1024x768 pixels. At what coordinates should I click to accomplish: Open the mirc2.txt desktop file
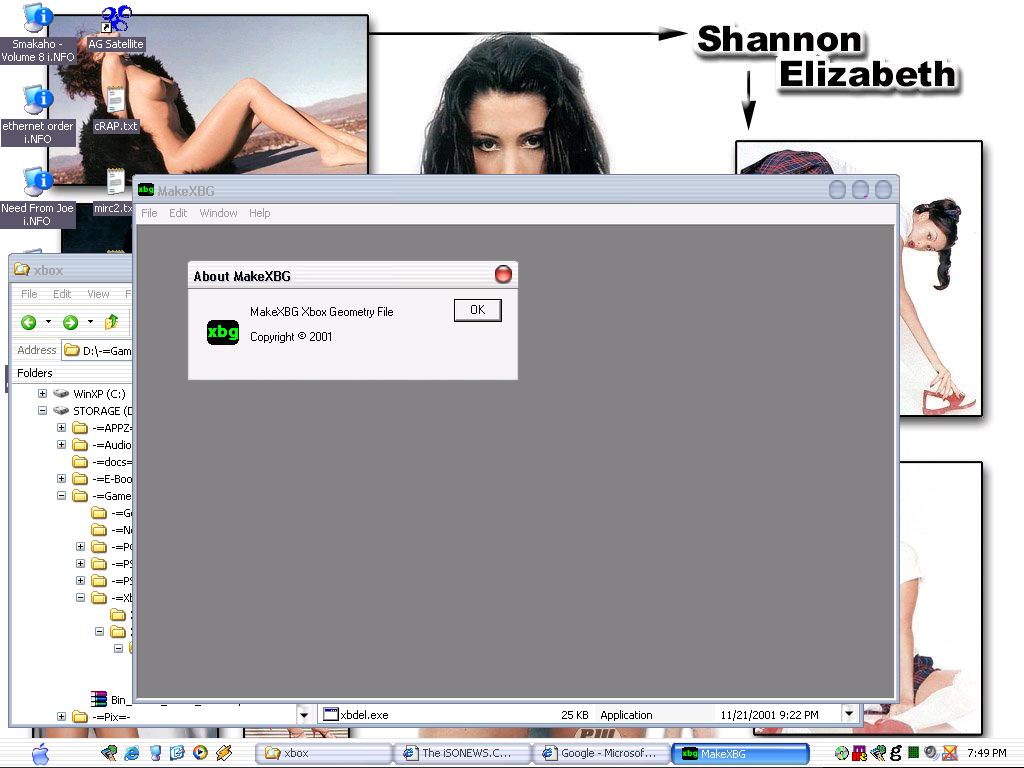click(114, 191)
